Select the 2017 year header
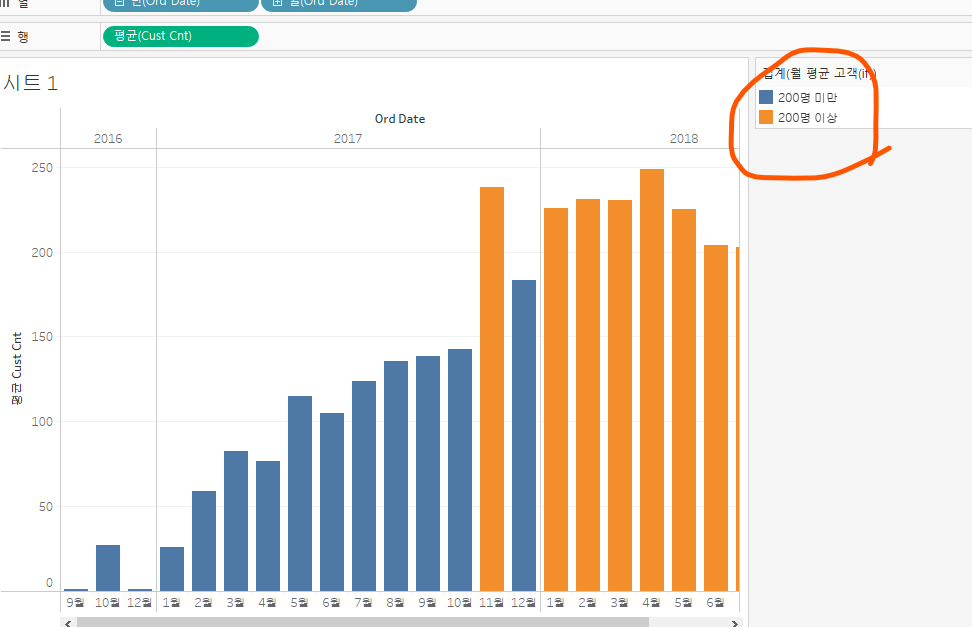The height and width of the screenshot is (627, 972). coord(348,138)
